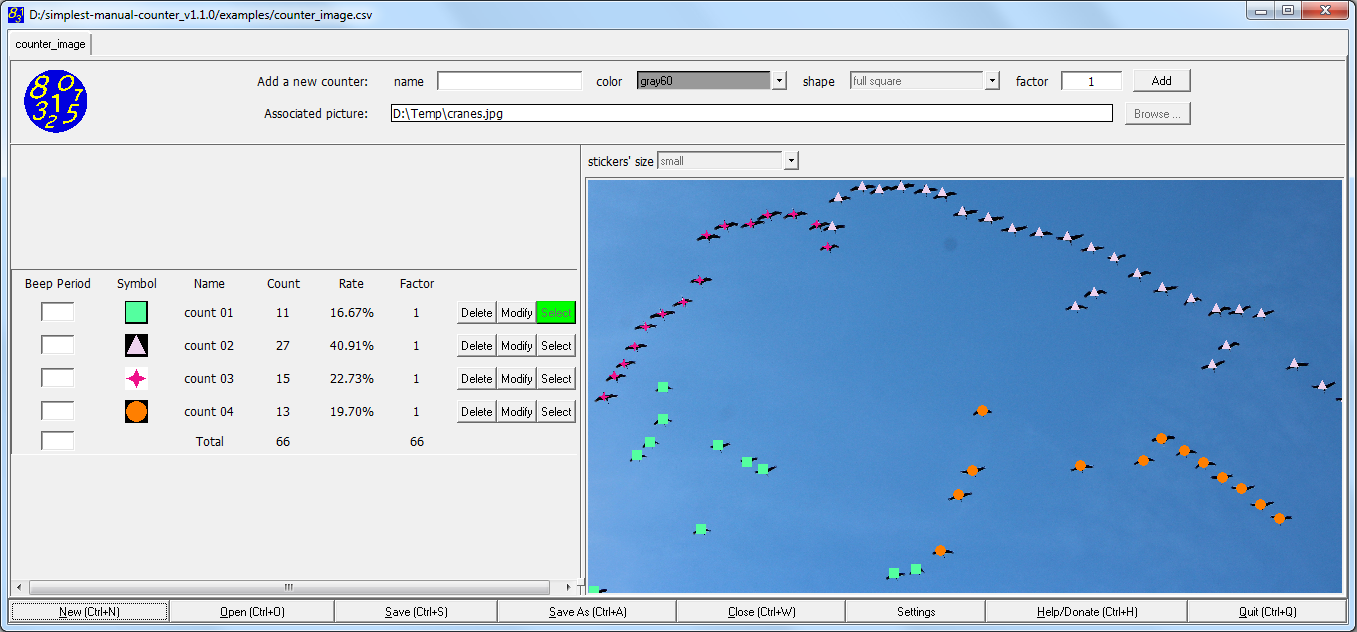This screenshot has width=1357, height=632.
Task: Open the stickers' size dropdown
Action: (791, 160)
